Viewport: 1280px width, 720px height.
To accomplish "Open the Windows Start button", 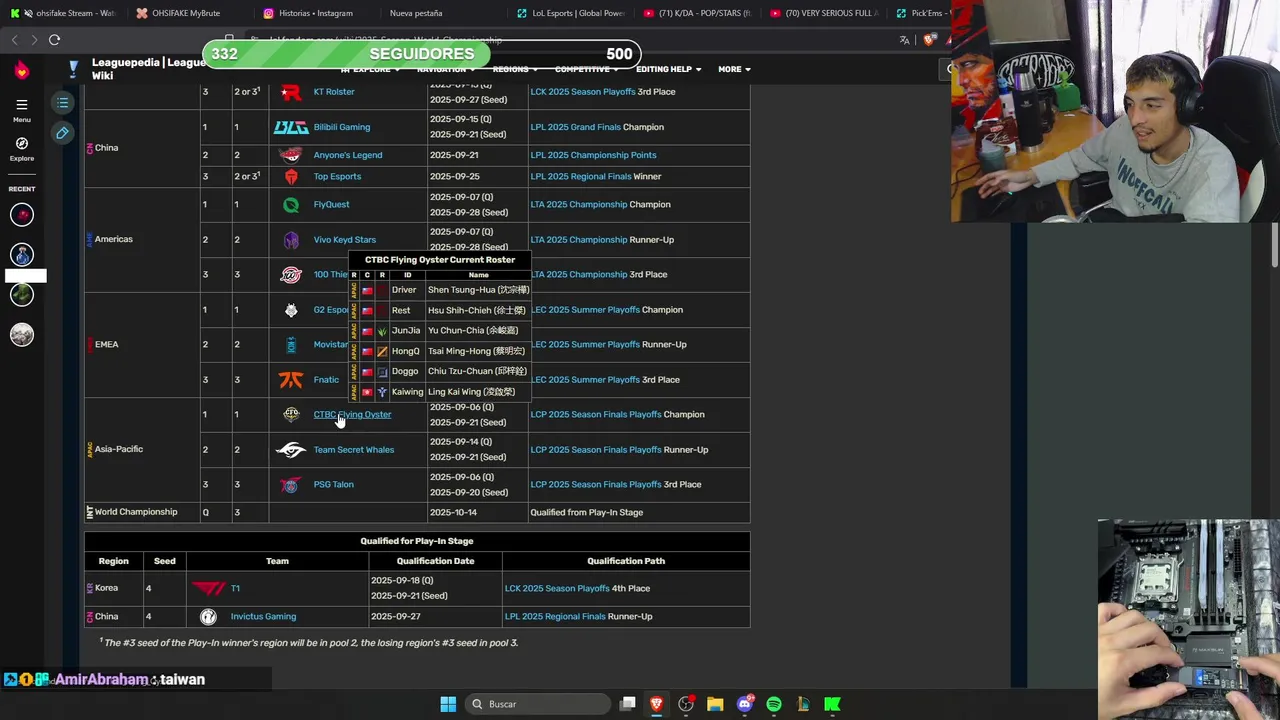I will 448,704.
